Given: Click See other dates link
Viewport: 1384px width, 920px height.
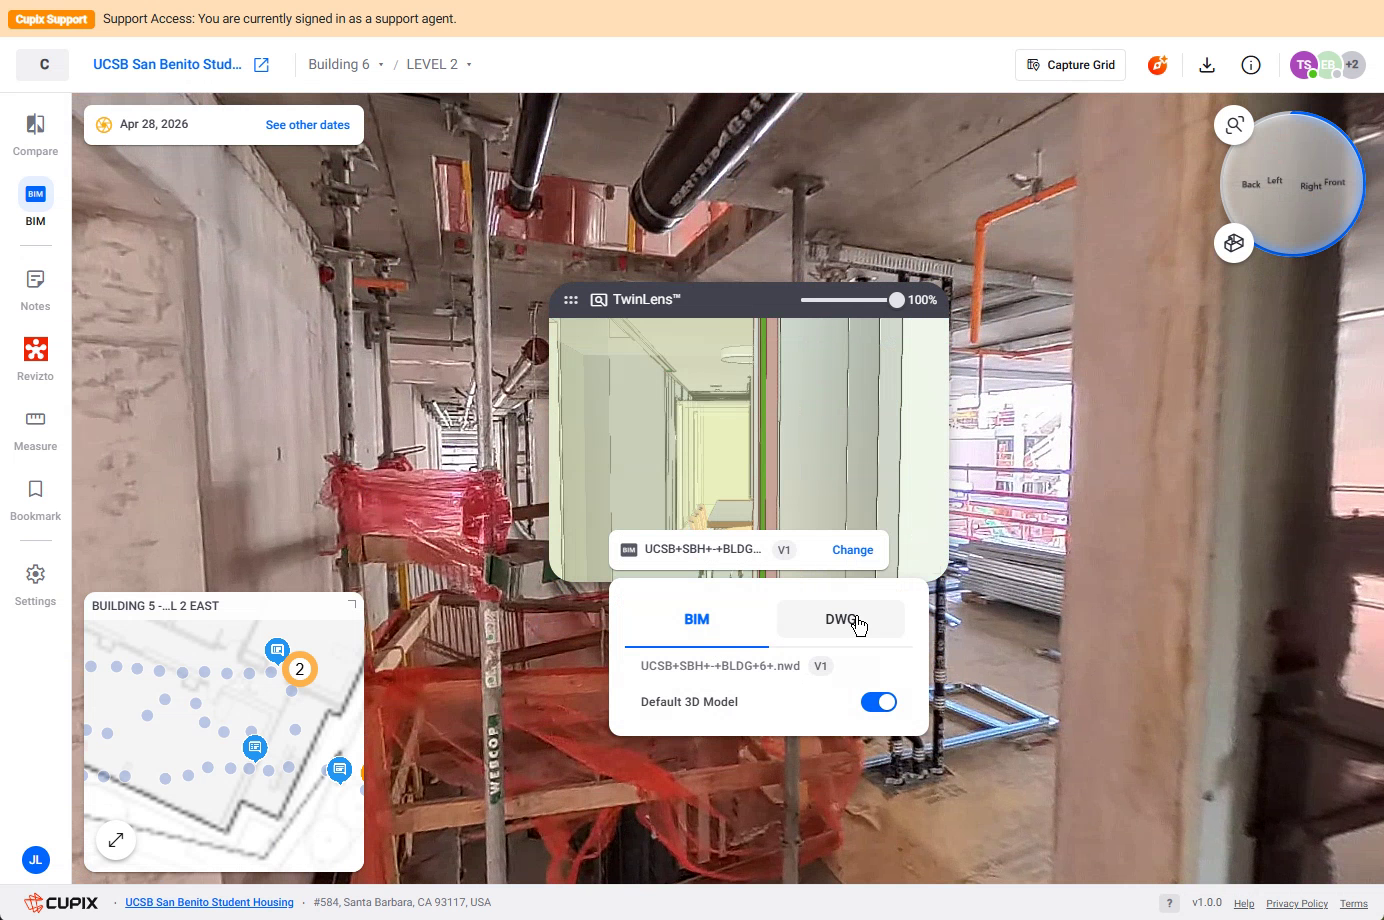Looking at the screenshot, I should [308, 125].
